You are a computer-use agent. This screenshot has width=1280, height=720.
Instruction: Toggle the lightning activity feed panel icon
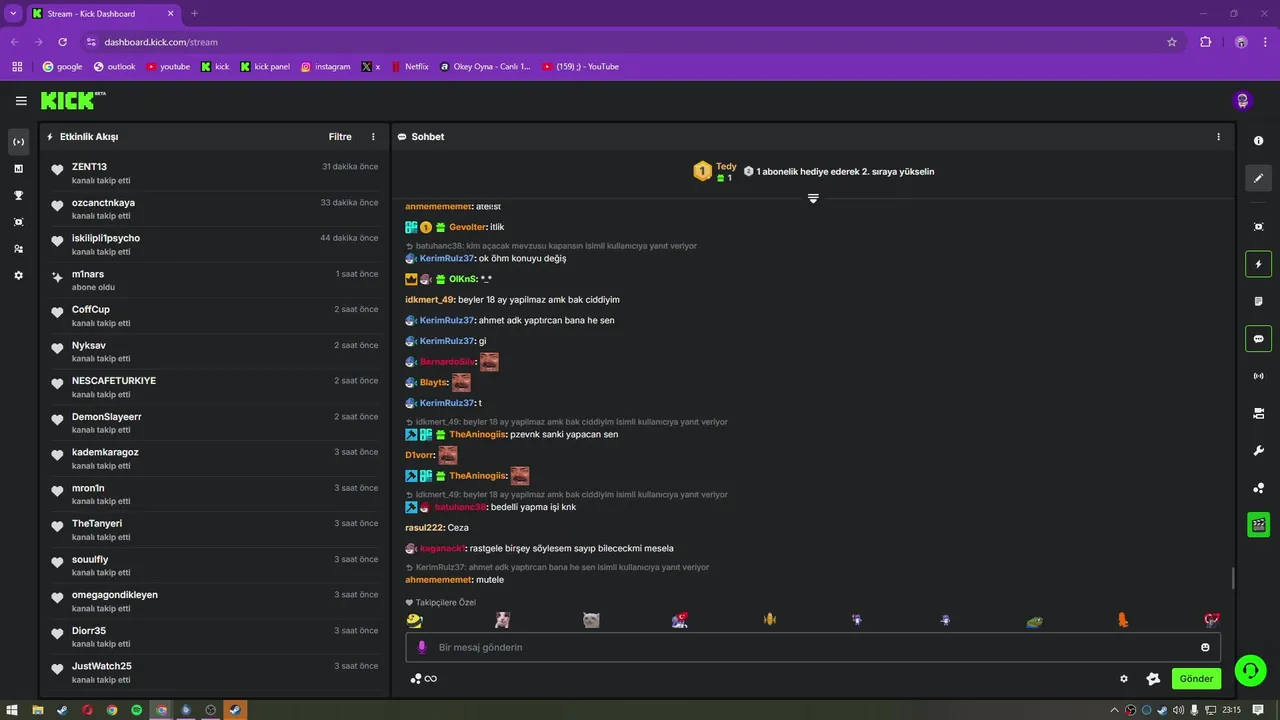click(1258, 264)
